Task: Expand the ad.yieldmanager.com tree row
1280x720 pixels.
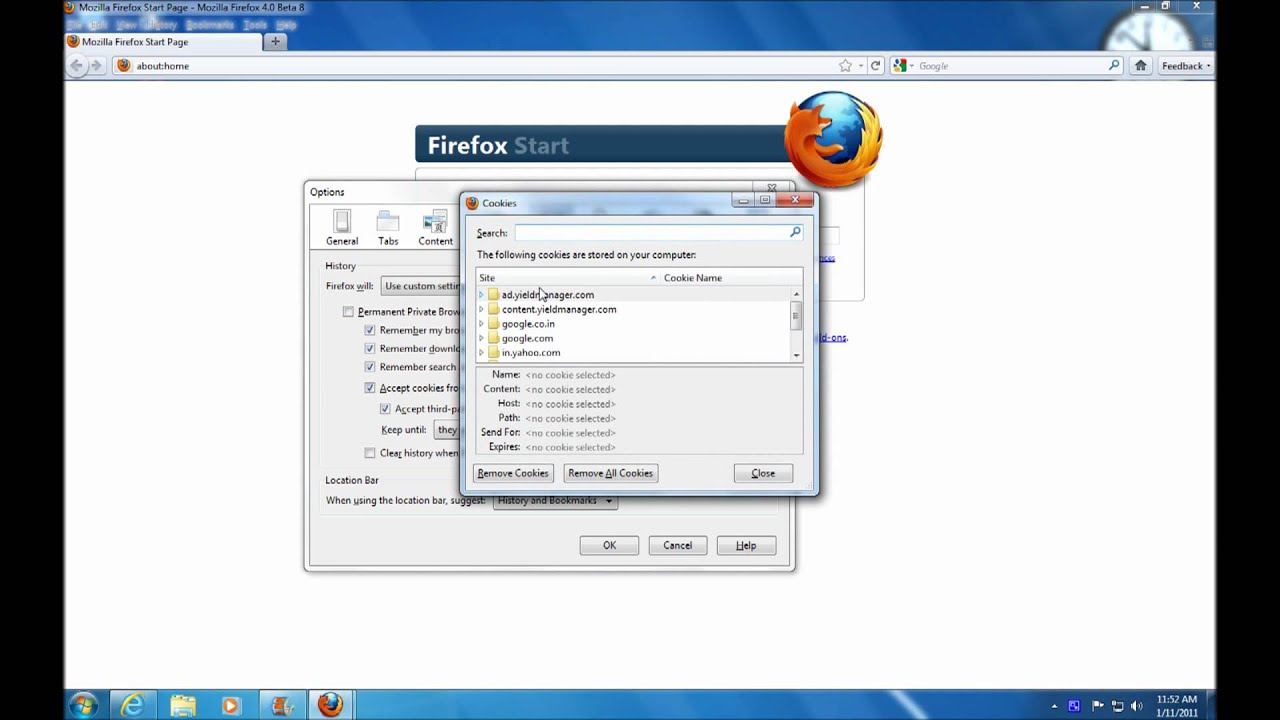Action: click(481, 295)
